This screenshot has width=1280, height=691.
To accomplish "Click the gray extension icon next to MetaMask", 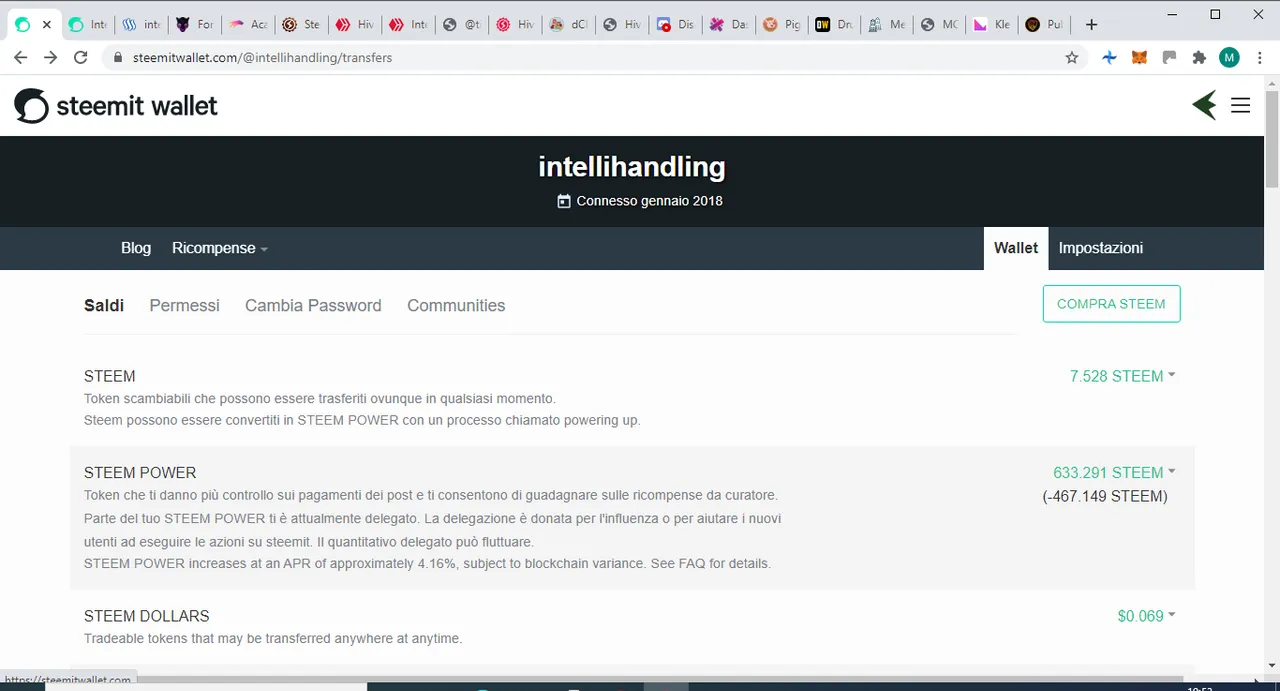I will (x=1169, y=58).
